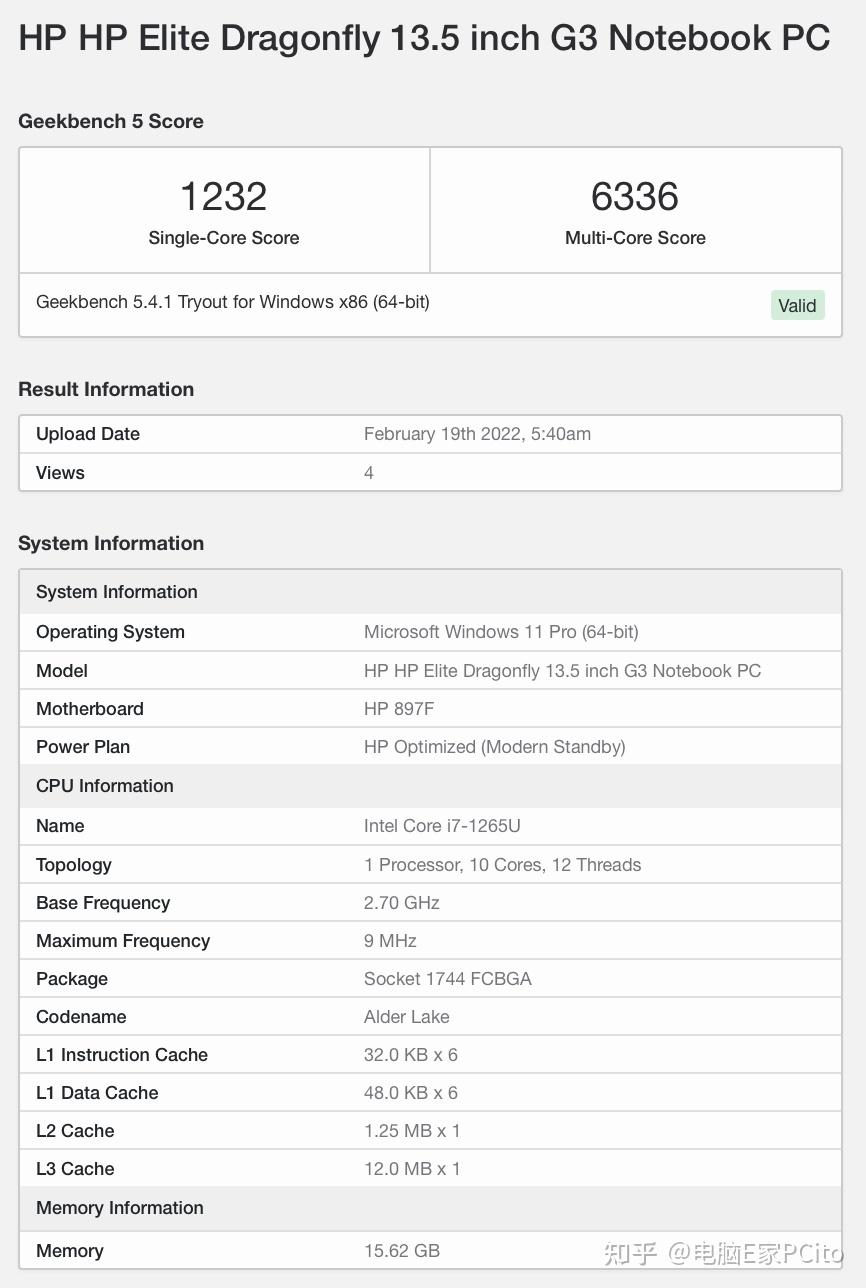Click the Topology value with 10 cores
The image size is (866, 1288).
(502, 865)
